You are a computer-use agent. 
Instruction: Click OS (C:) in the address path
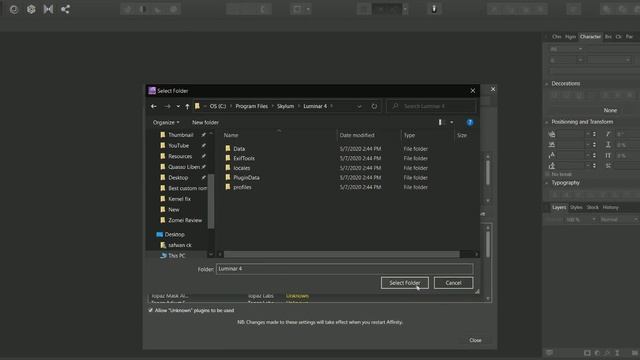[218, 106]
